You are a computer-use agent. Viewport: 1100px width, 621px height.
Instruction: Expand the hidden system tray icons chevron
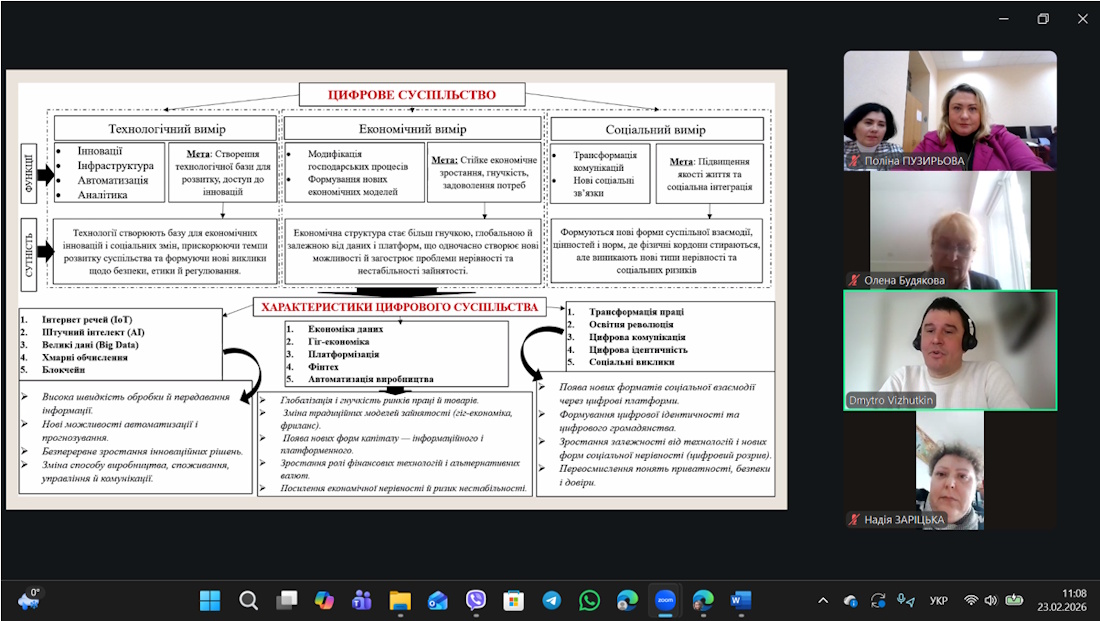click(823, 601)
